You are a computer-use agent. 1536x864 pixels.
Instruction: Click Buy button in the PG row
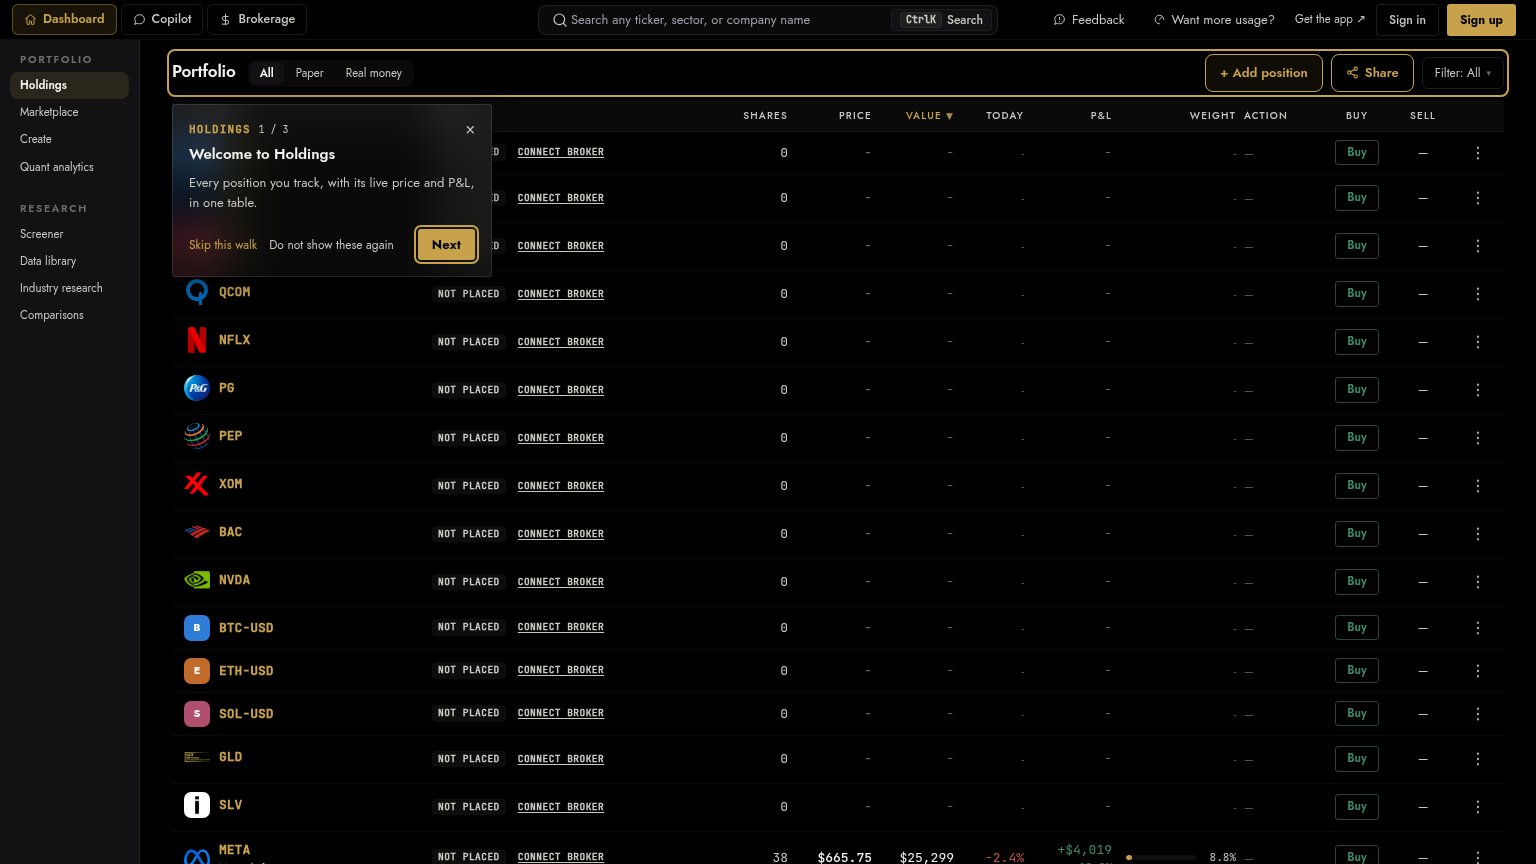click(1357, 390)
